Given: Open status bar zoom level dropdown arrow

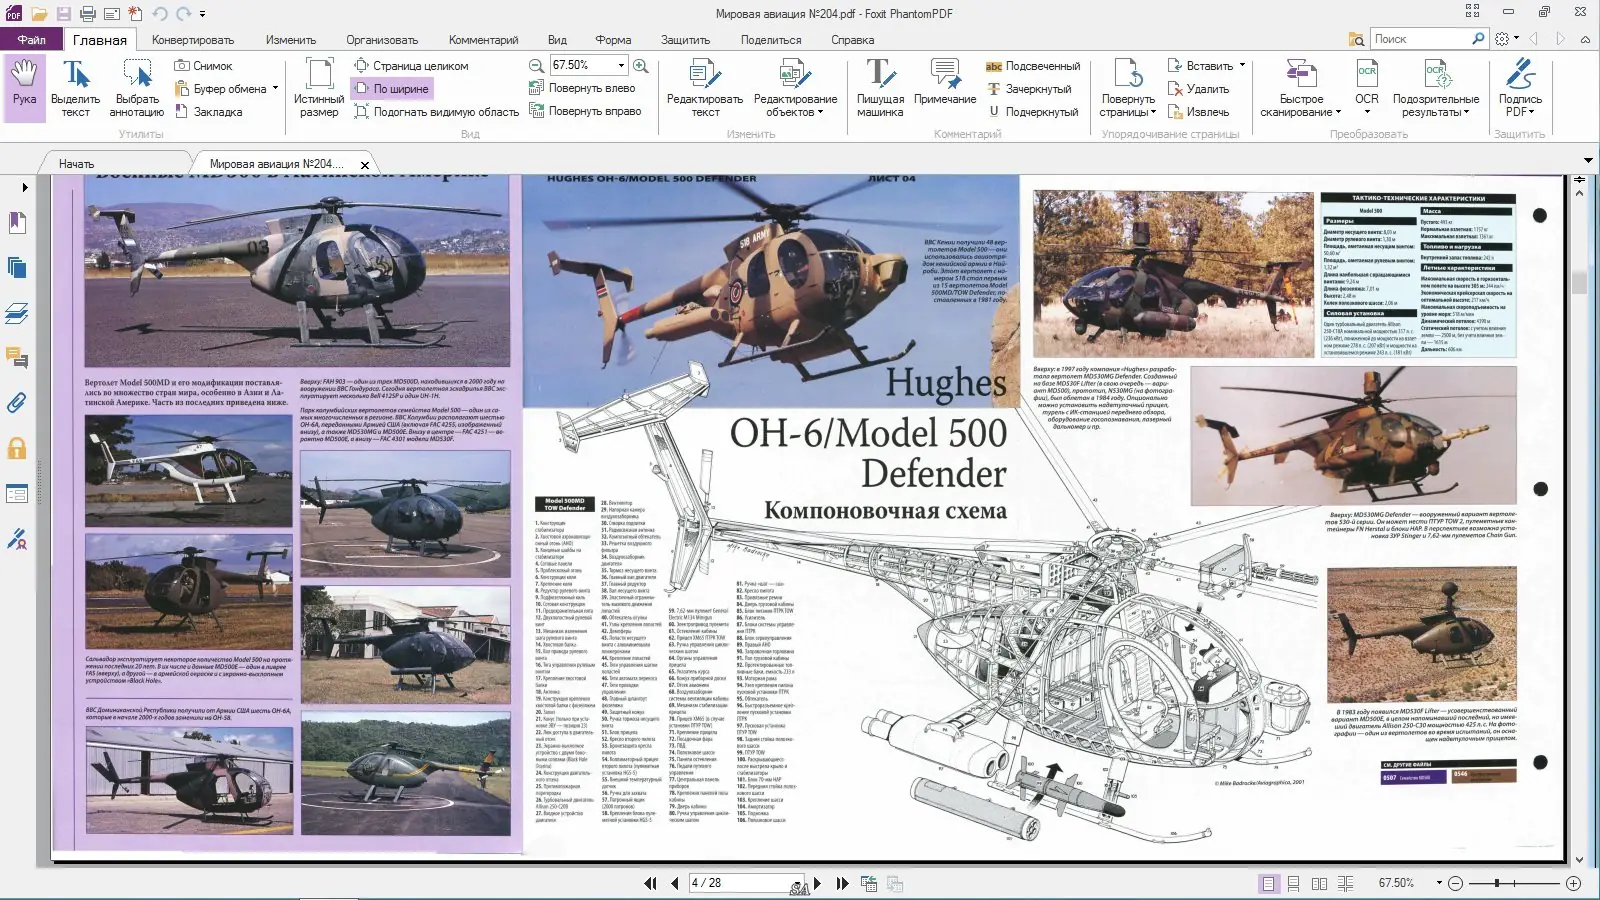Looking at the screenshot, I should tap(1439, 884).
